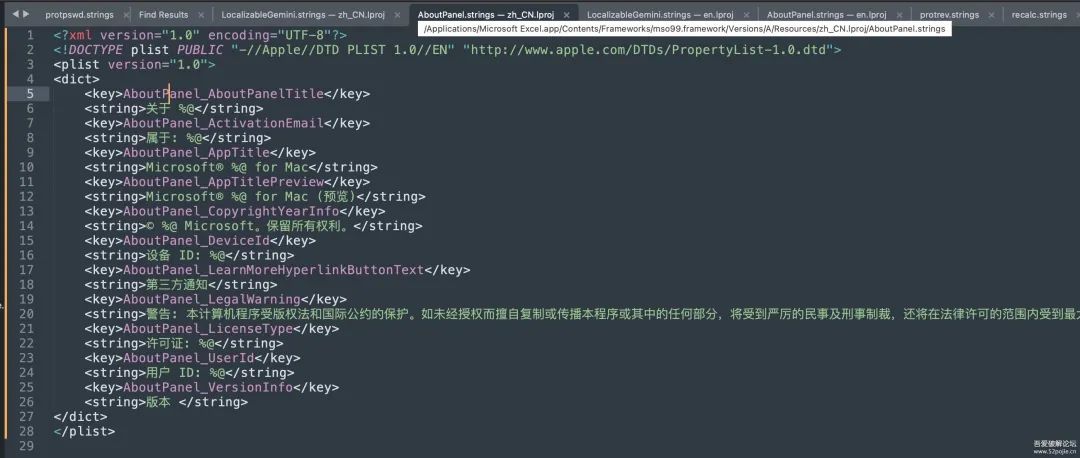
Task: Click line number 28 in the gutter
Action: coord(26,431)
